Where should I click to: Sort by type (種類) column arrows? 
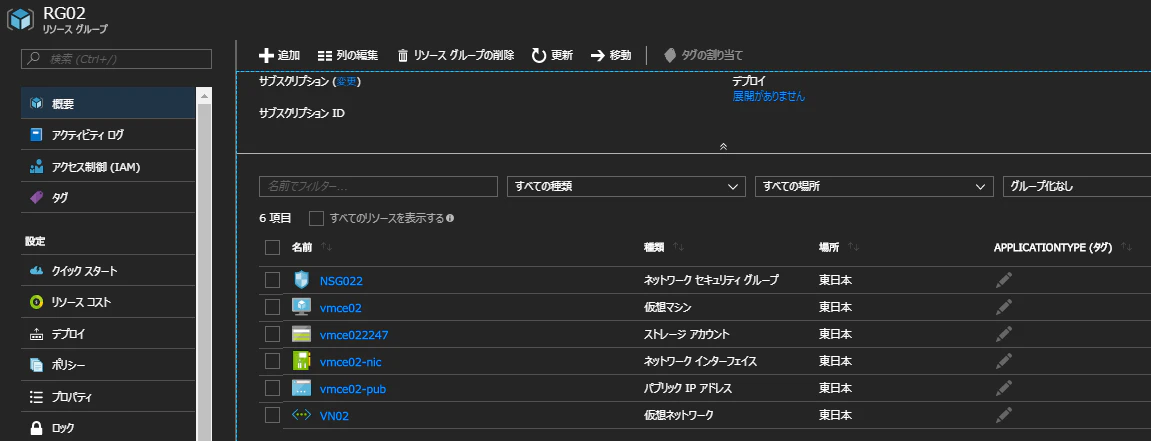[x=678, y=248]
